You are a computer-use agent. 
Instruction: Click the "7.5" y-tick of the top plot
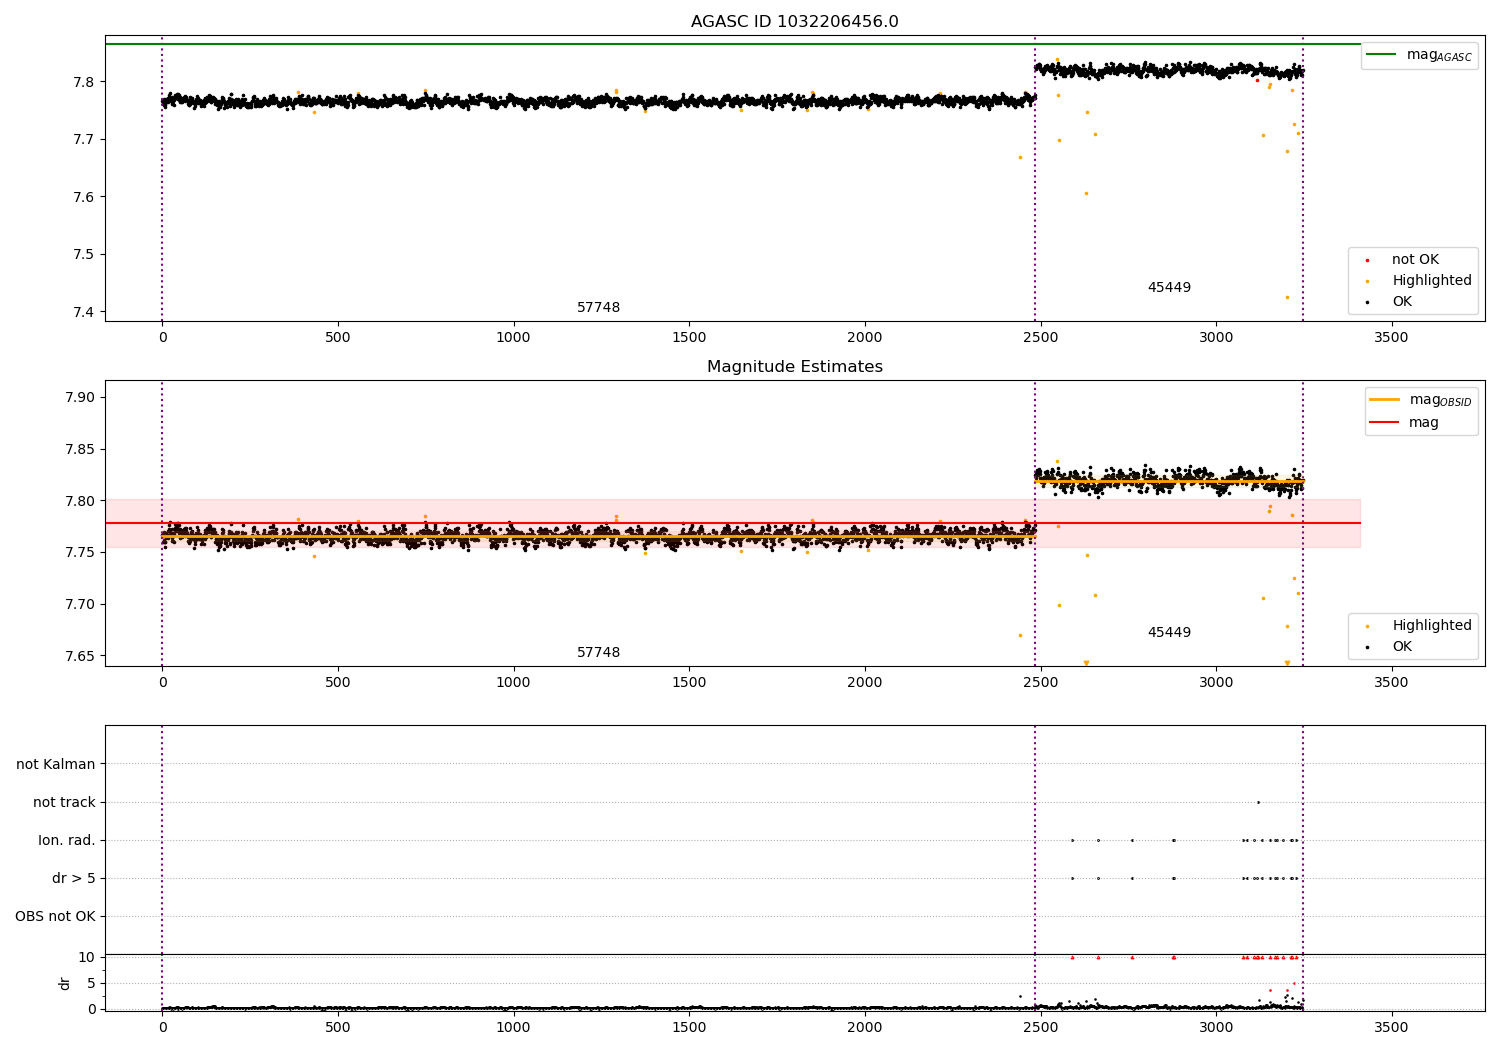click(86, 254)
